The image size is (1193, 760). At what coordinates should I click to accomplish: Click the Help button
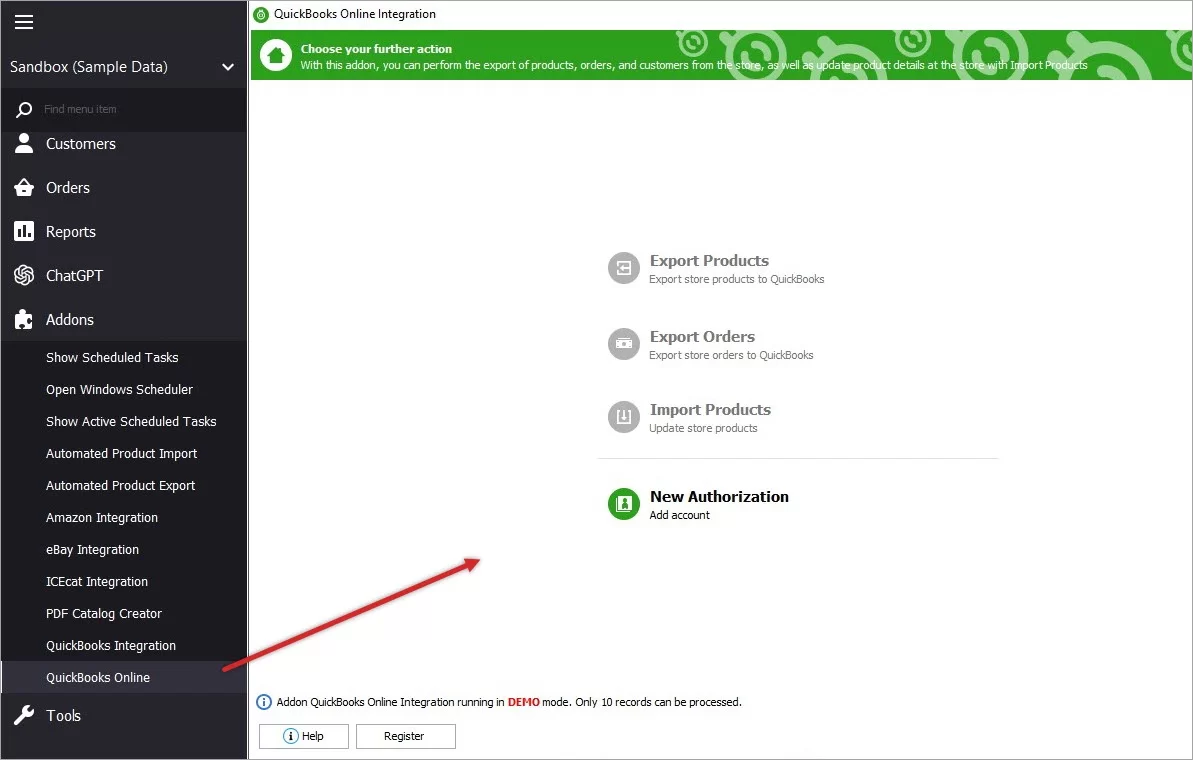[303, 736]
